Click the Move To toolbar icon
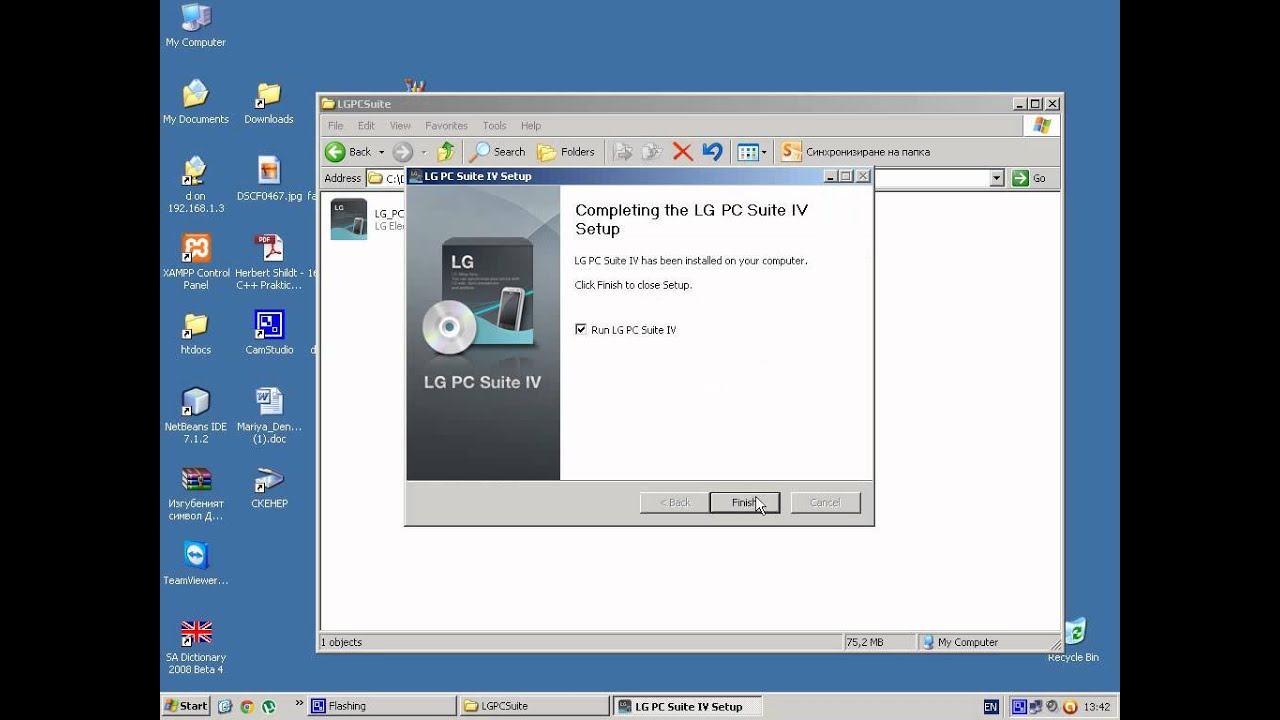The height and width of the screenshot is (720, 1280). point(623,152)
